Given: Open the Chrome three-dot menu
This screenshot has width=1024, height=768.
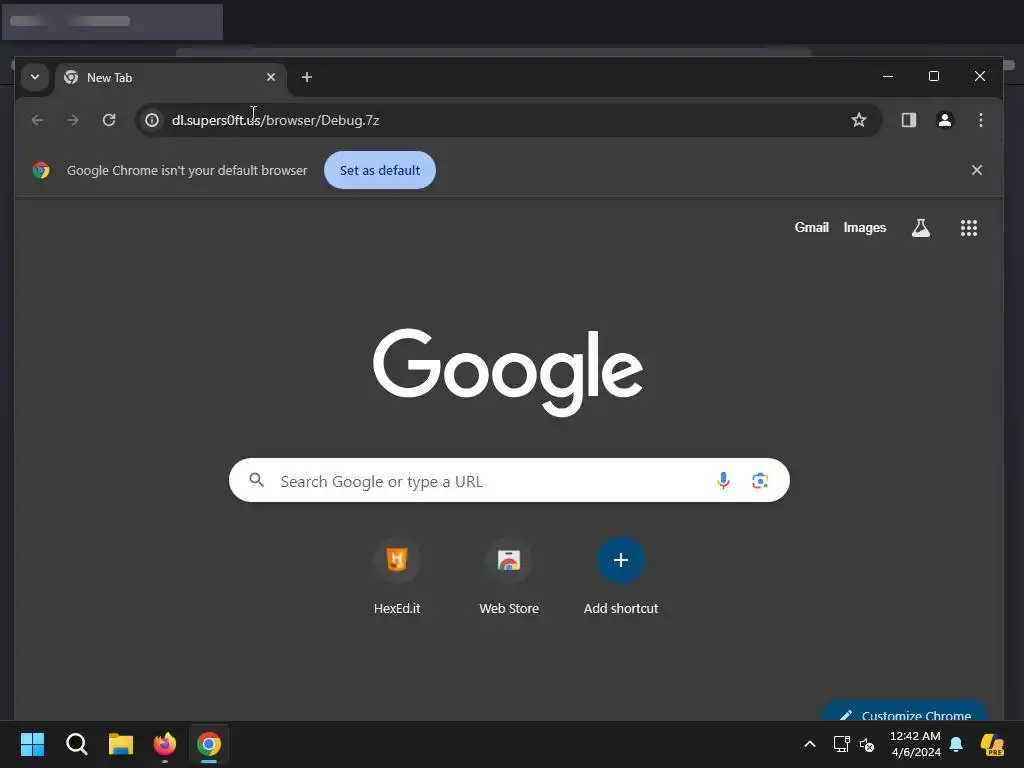Looking at the screenshot, I should tap(981, 120).
